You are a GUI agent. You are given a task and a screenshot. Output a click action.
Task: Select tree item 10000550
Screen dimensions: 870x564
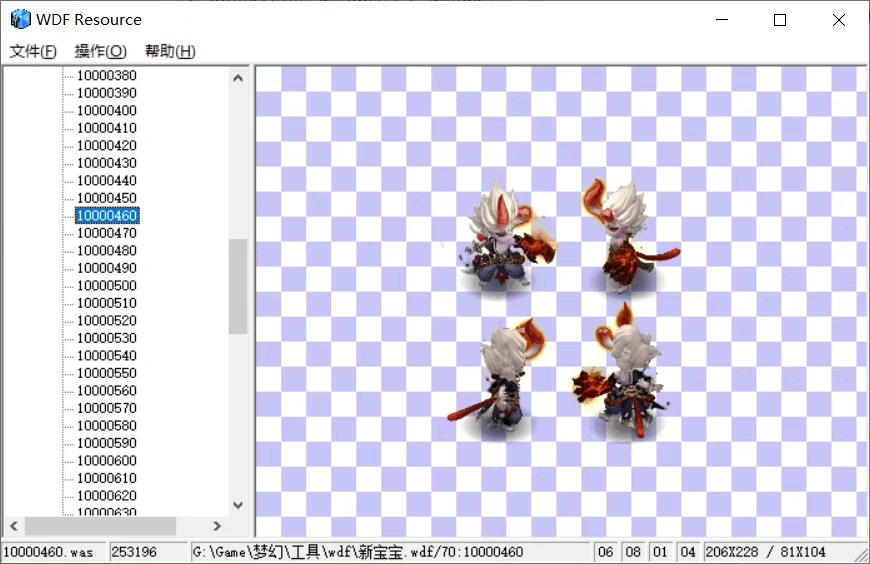[x=107, y=373]
